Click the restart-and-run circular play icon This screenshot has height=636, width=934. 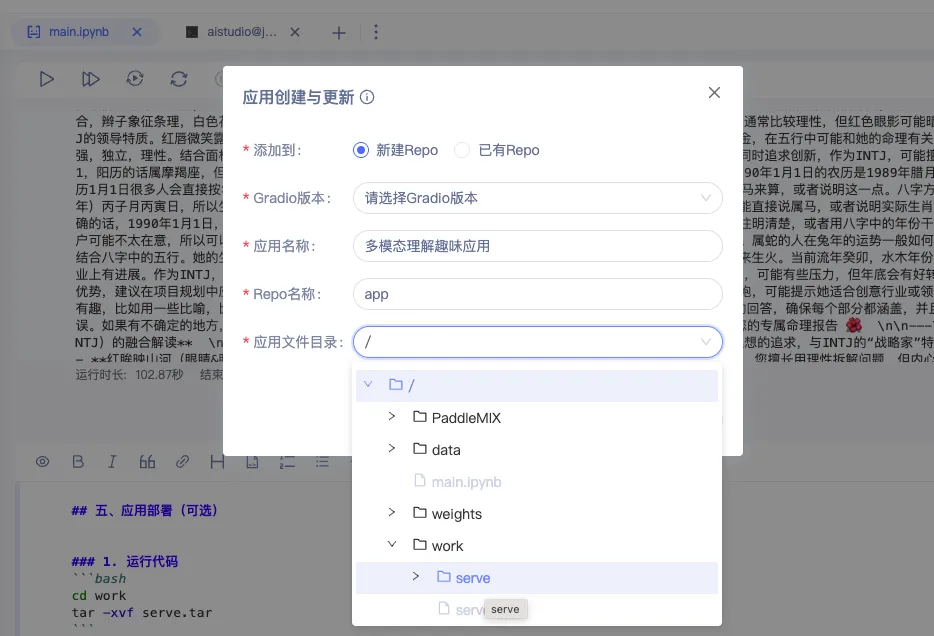pos(135,79)
